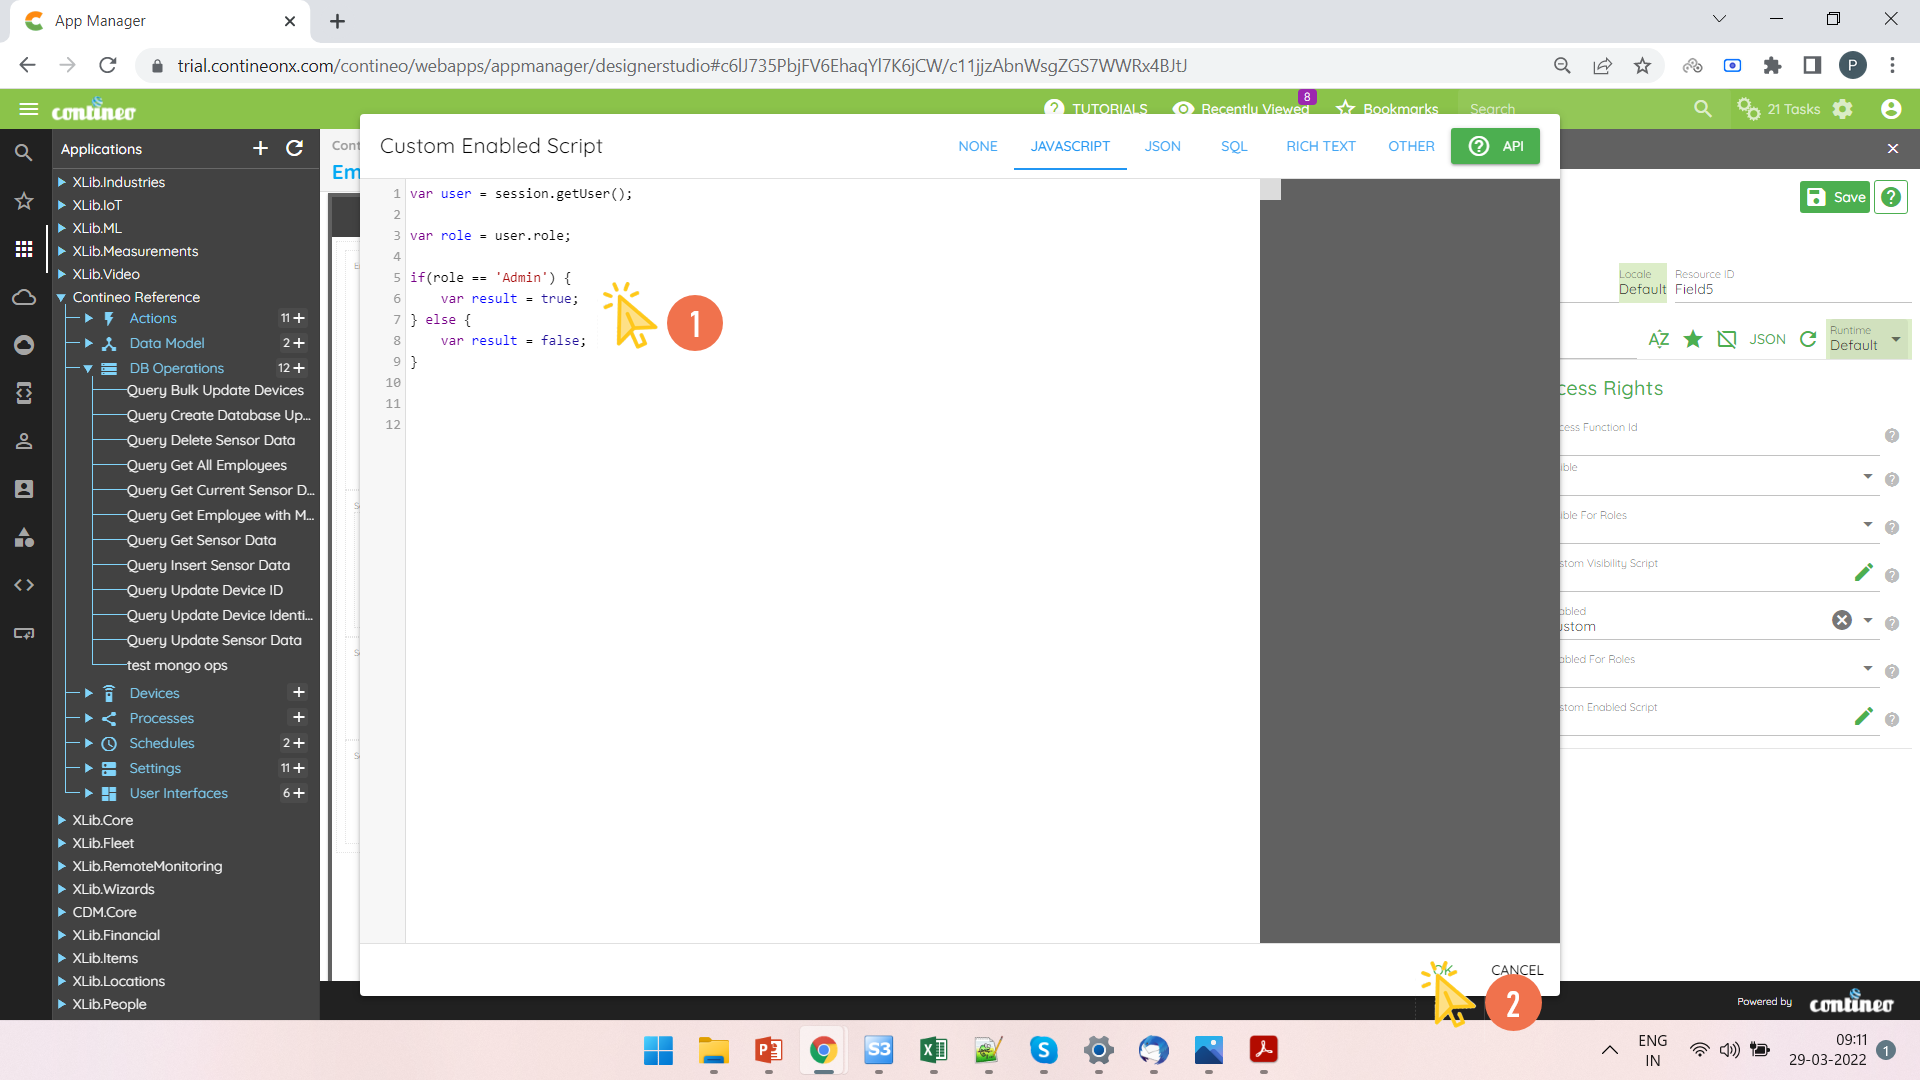Click the star icon in the properties toolbar

point(1694,339)
